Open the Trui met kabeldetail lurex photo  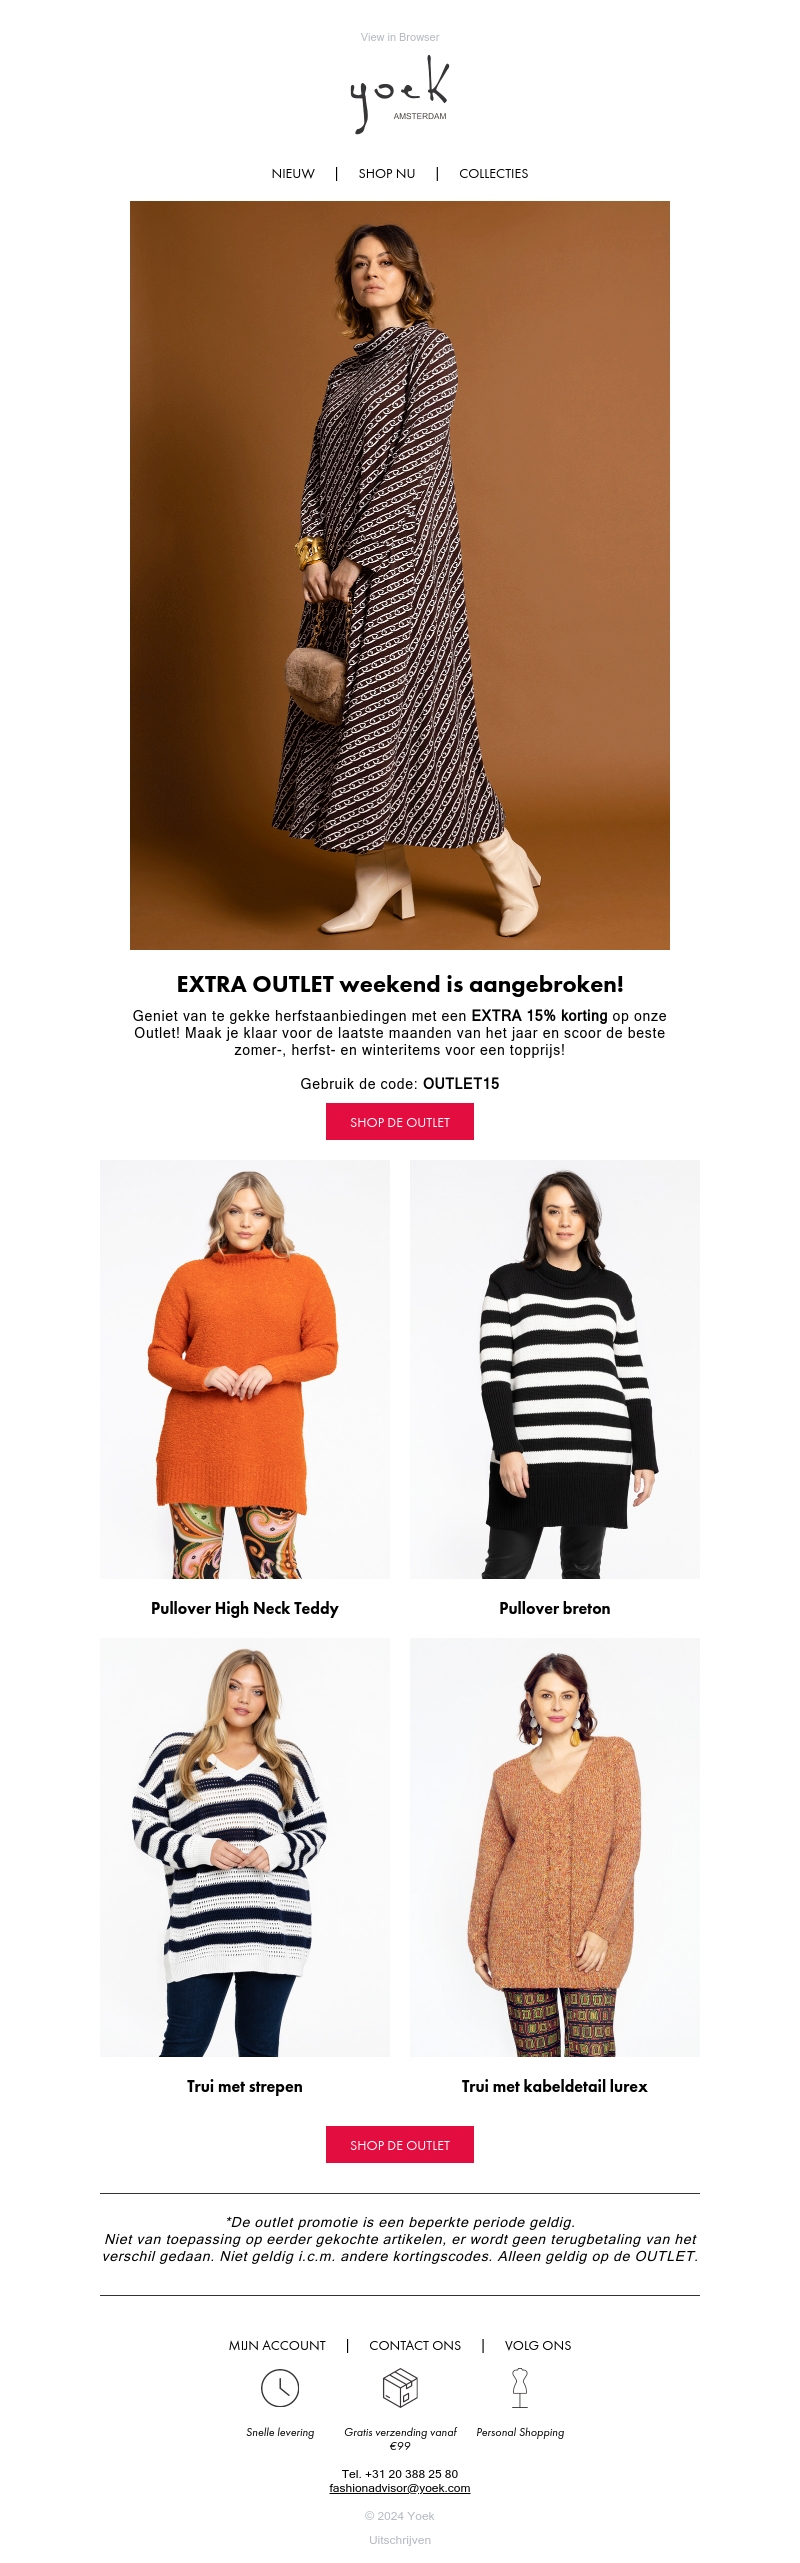(555, 1847)
